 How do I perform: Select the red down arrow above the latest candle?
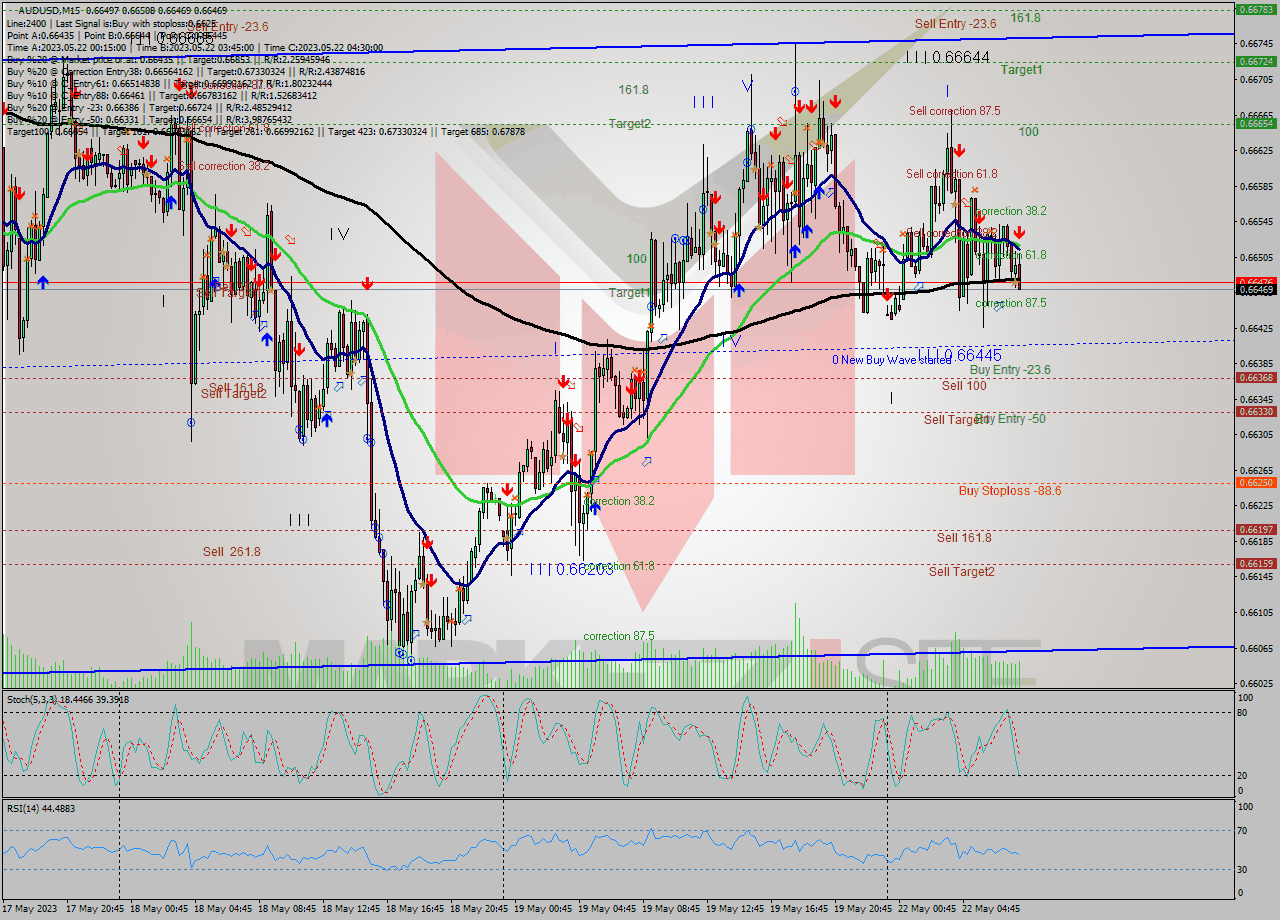1019,232
